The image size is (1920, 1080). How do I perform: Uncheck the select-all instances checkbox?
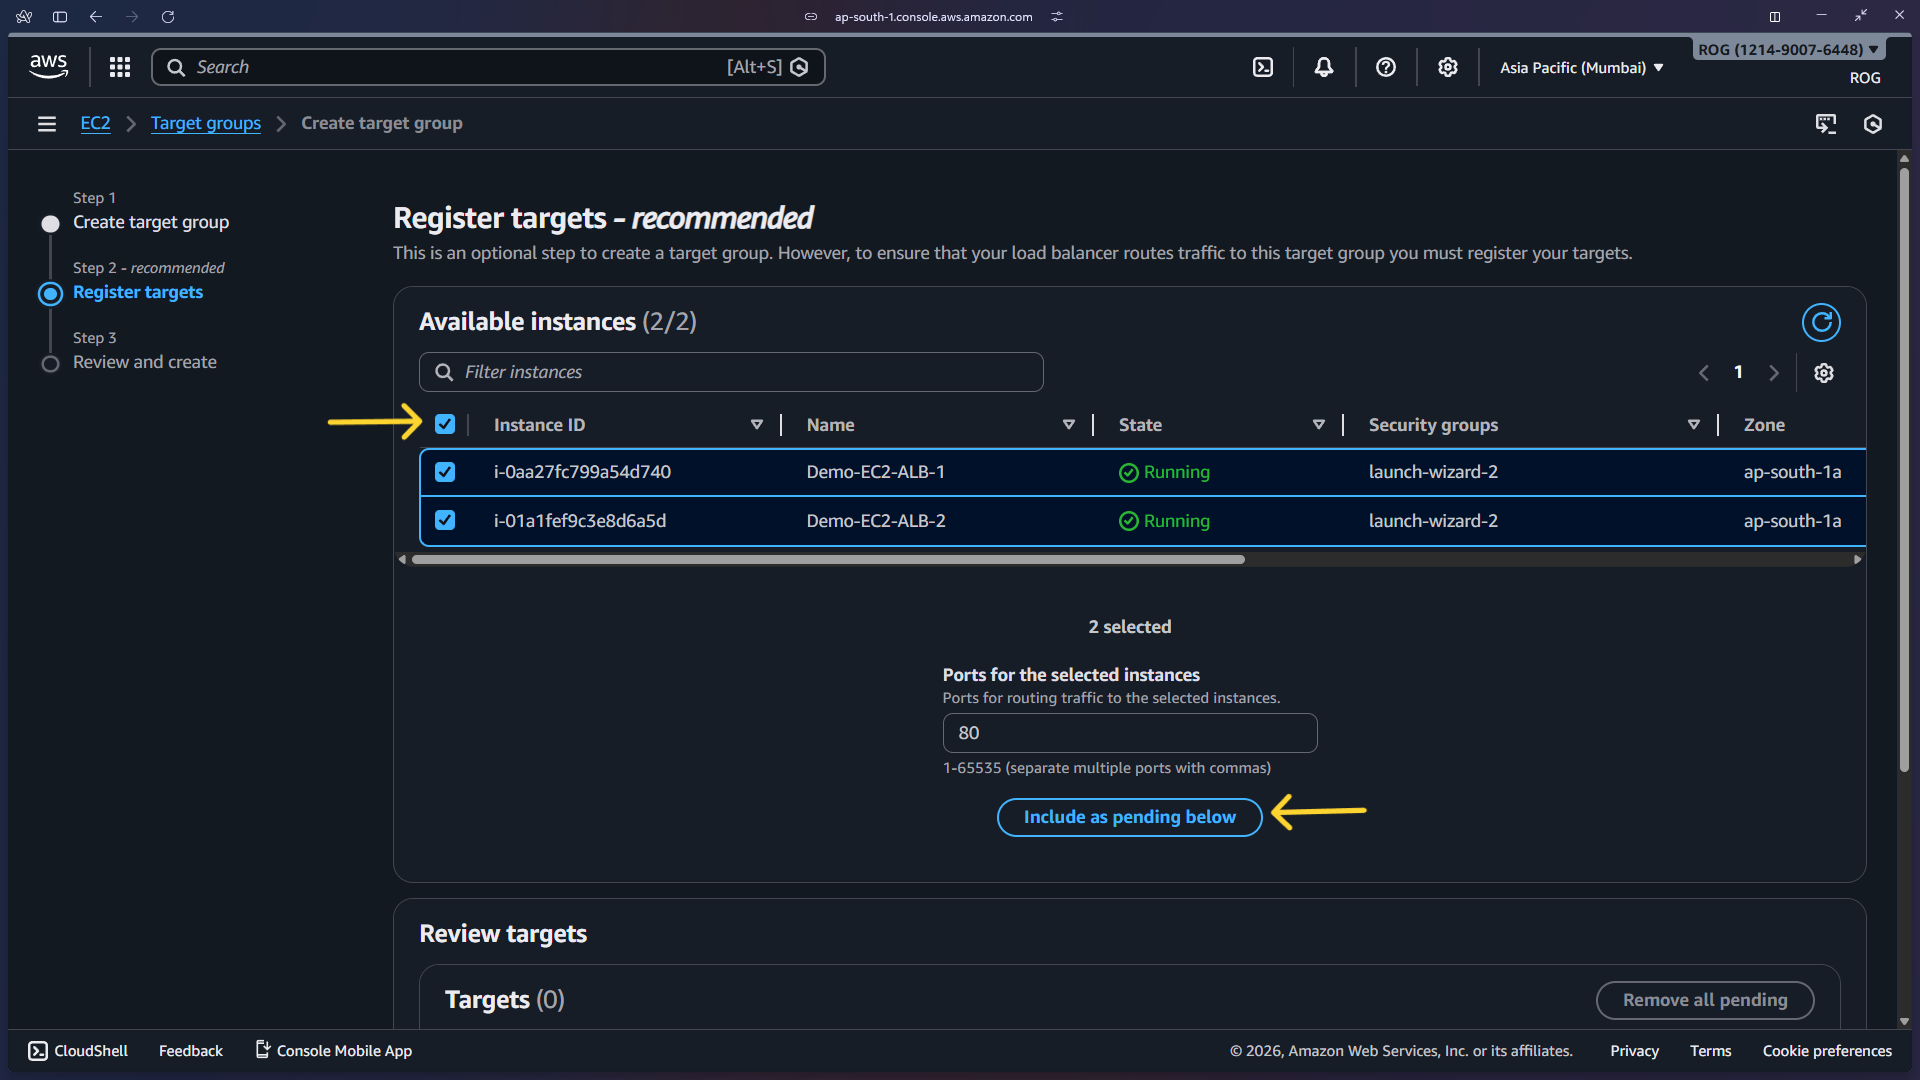(444, 423)
